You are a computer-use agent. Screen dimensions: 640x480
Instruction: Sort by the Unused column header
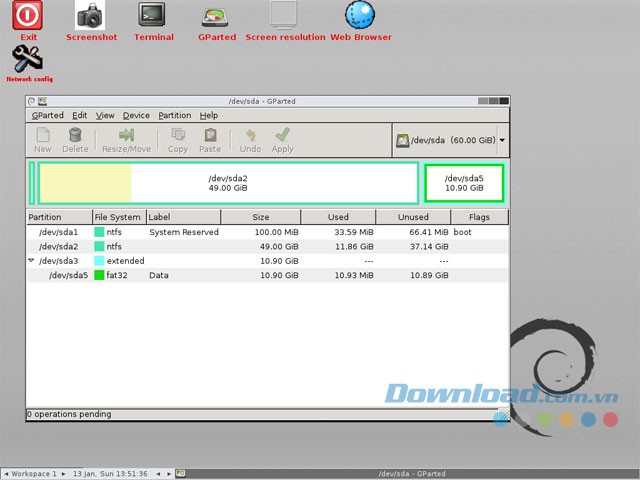click(x=413, y=217)
